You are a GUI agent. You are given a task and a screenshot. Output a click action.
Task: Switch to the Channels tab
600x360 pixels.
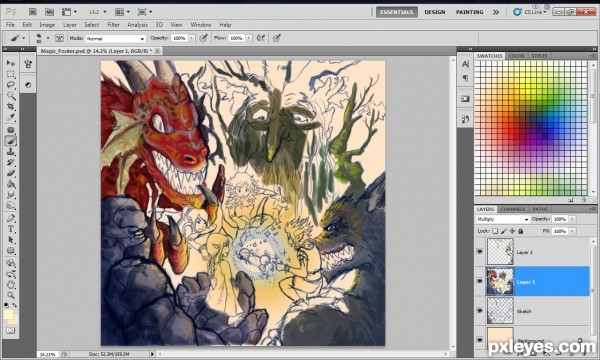(513, 209)
